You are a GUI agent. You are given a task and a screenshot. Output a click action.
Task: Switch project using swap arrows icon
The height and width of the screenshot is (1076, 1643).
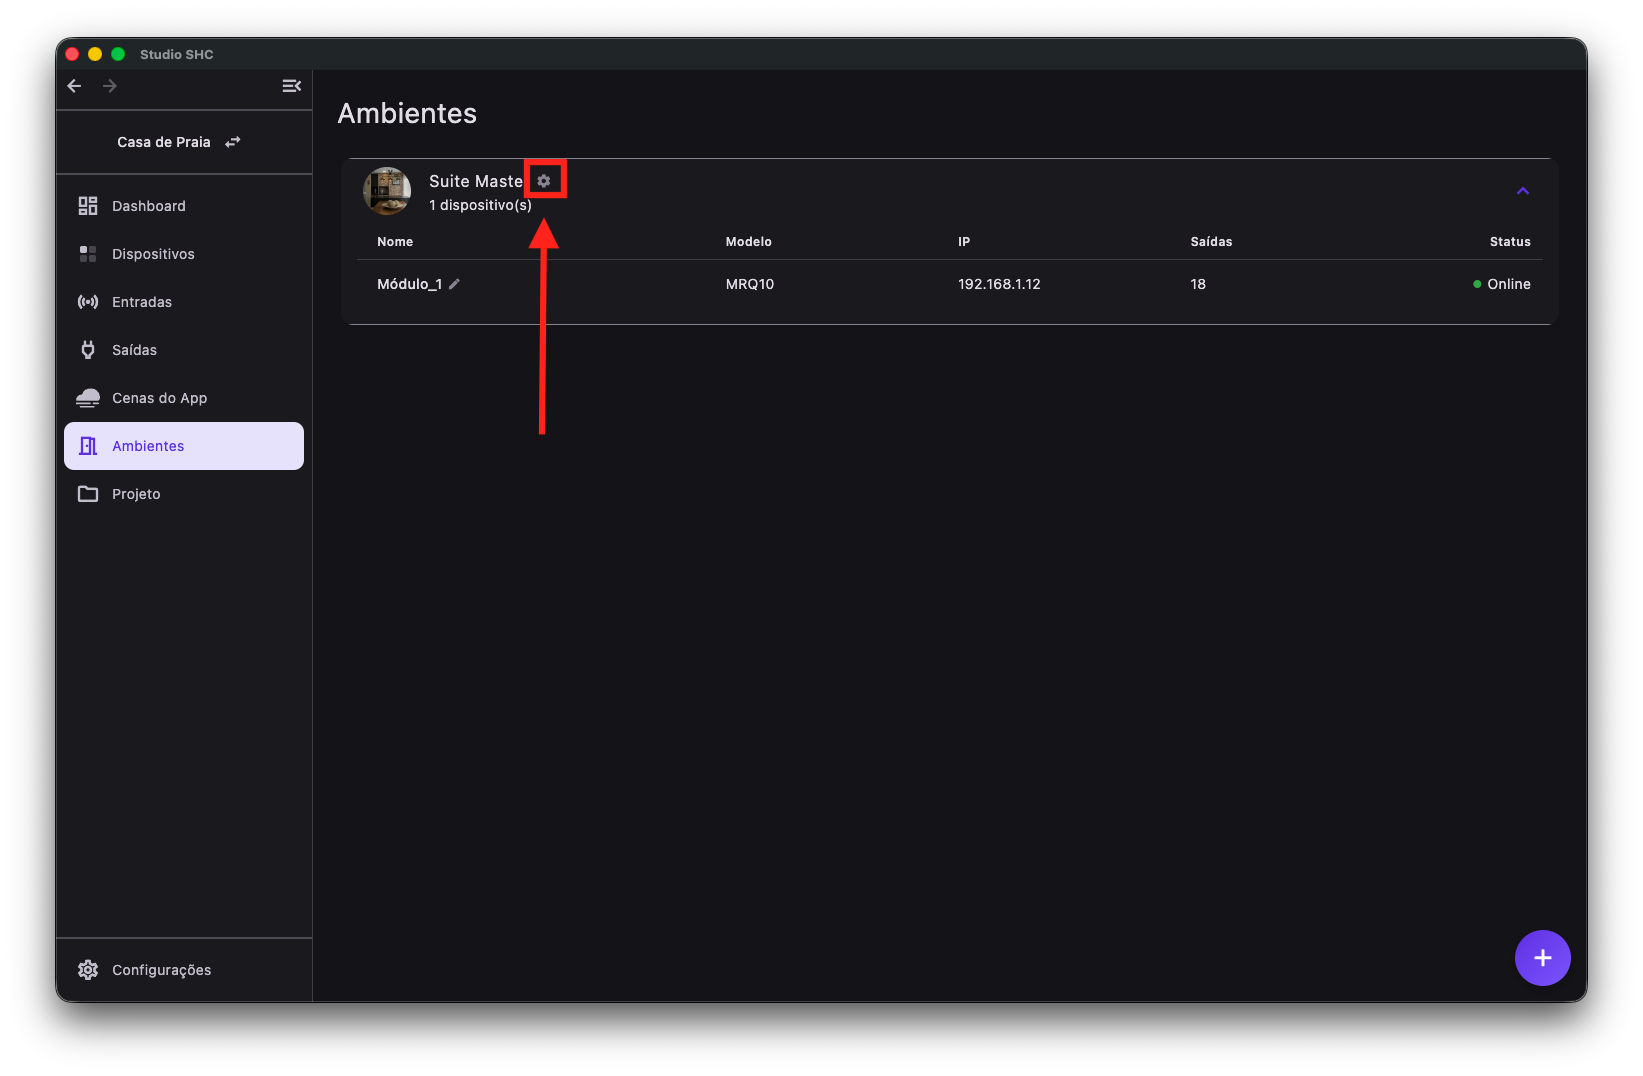[x=233, y=142]
